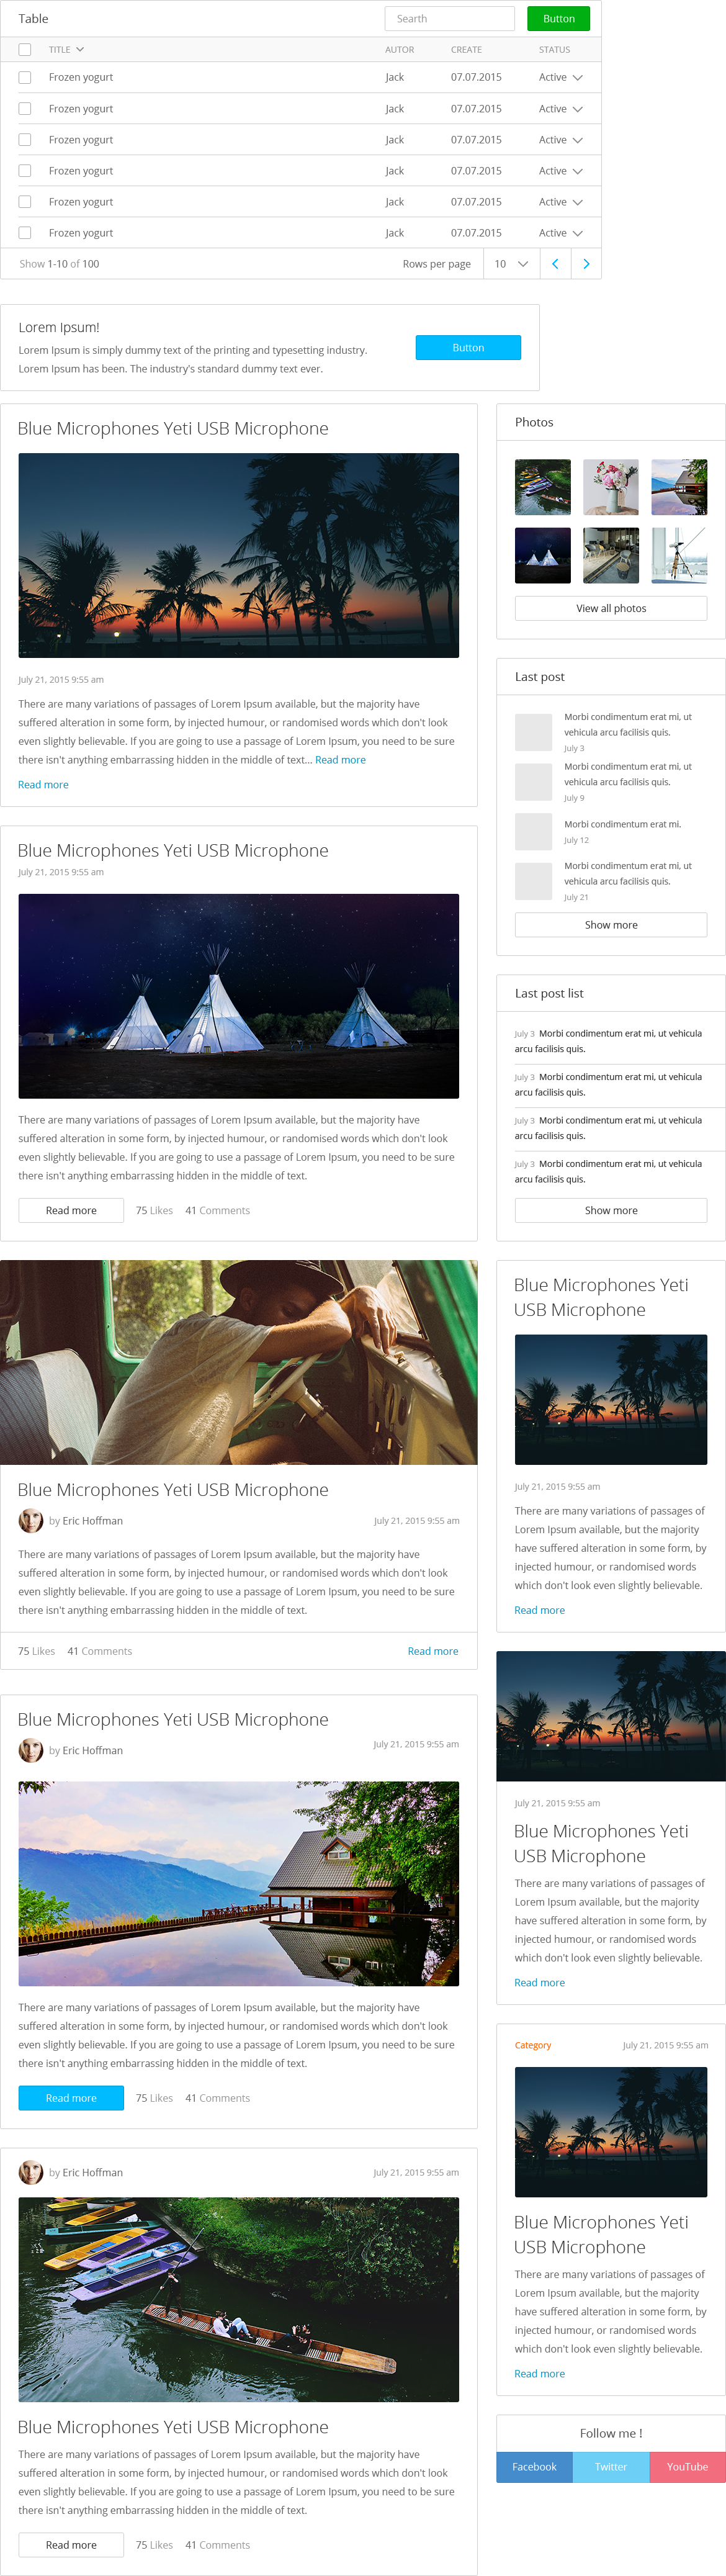Open the YouTube follow tab
726x2576 pixels.
pos(688,2466)
